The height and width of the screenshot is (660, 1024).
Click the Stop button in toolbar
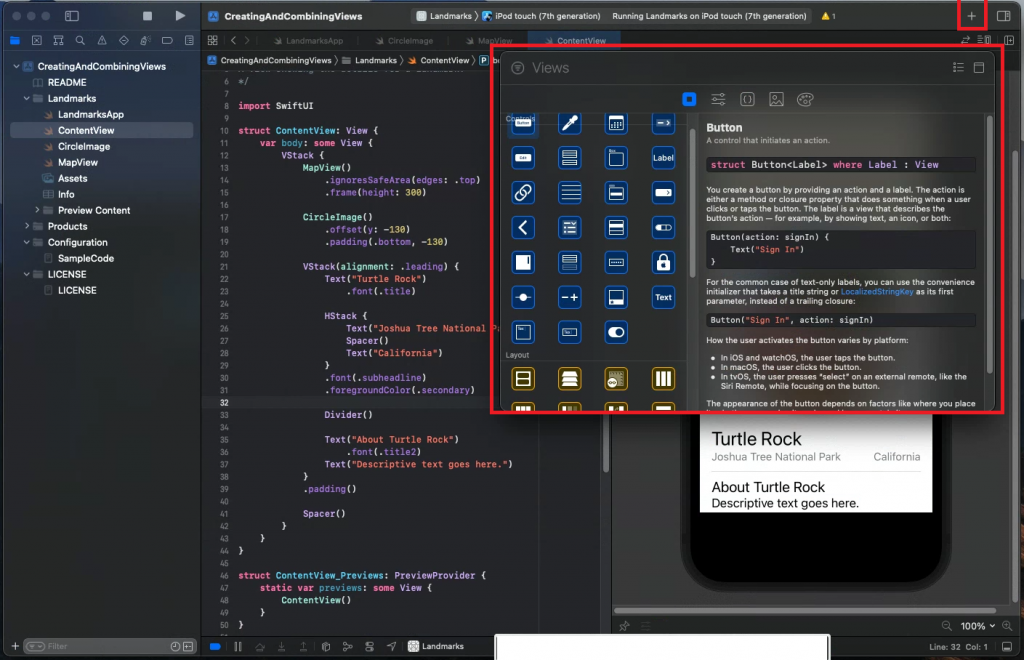pyautogui.click(x=148, y=16)
